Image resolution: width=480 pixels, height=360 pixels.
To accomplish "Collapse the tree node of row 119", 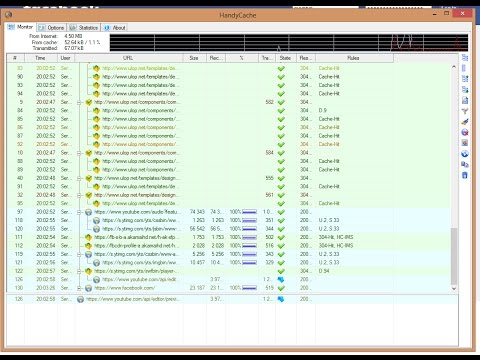I will pyautogui.click(x=79, y=254).
